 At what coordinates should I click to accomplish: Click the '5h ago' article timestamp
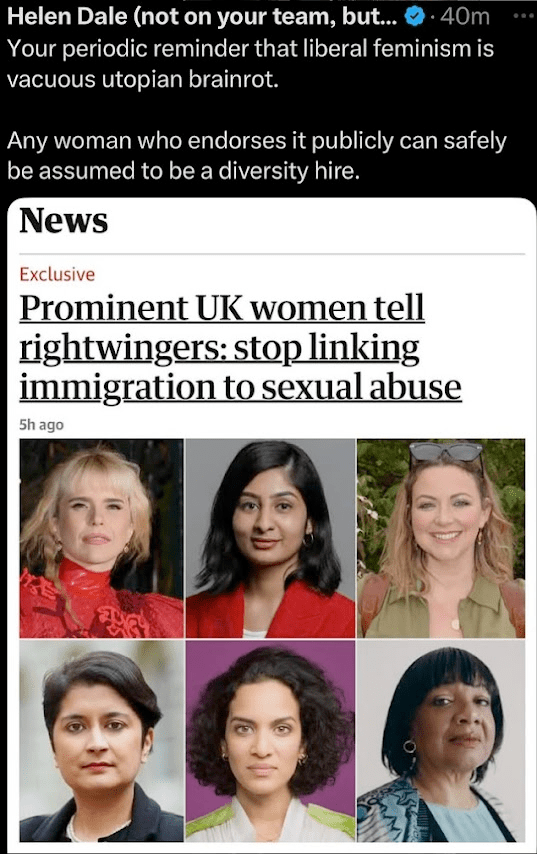(41, 424)
